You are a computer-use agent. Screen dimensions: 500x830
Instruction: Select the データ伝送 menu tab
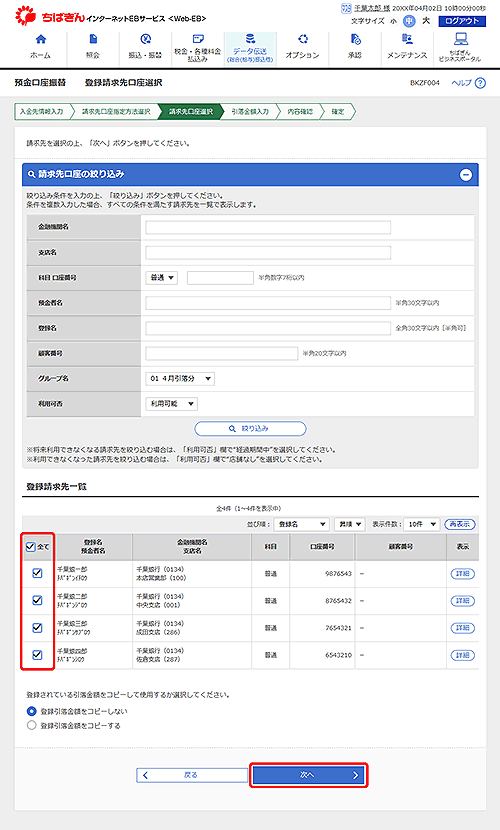pyautogui.click(x=250, y=48)
